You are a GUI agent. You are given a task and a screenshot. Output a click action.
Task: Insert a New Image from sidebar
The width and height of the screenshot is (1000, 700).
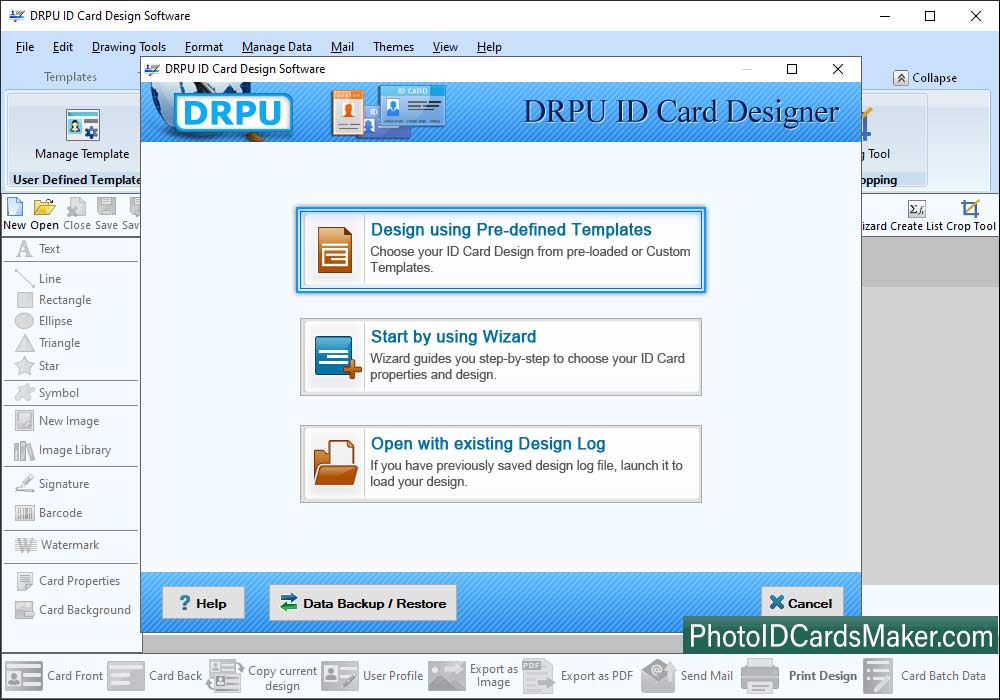coord(57,421)
